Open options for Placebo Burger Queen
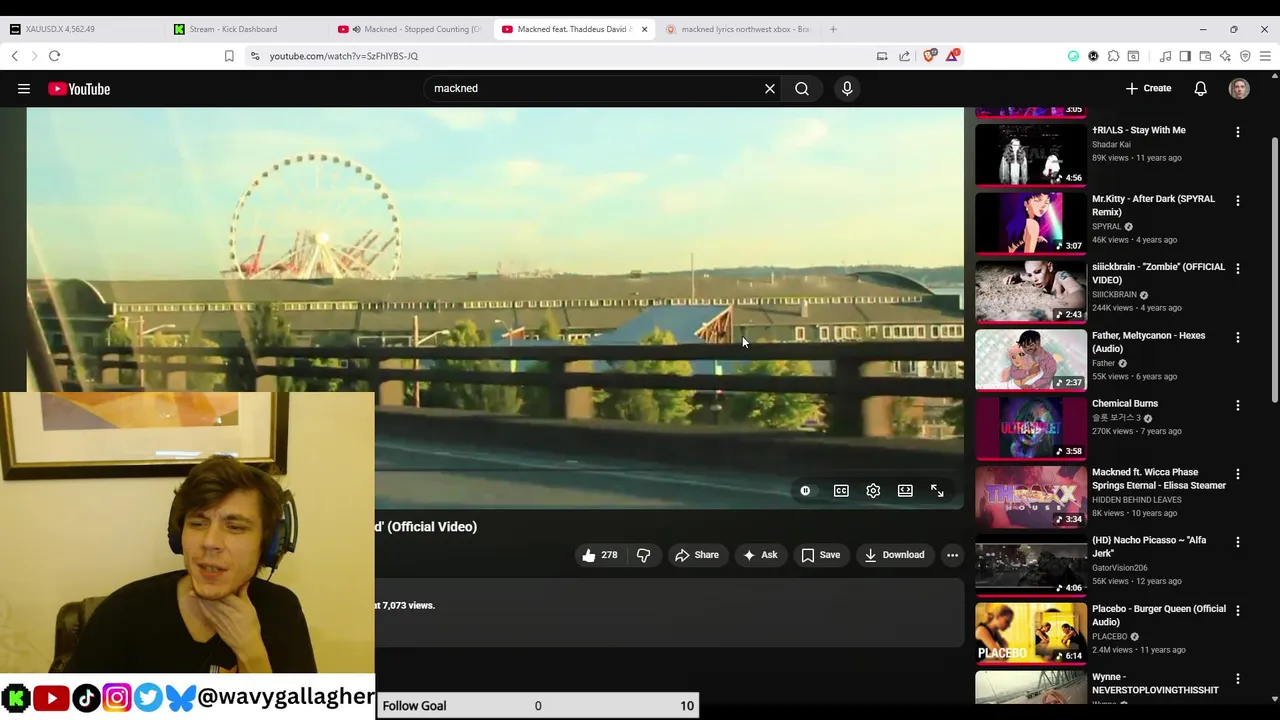The image size is (1280, 720). pyautogui.click(x=1238, y=611)
